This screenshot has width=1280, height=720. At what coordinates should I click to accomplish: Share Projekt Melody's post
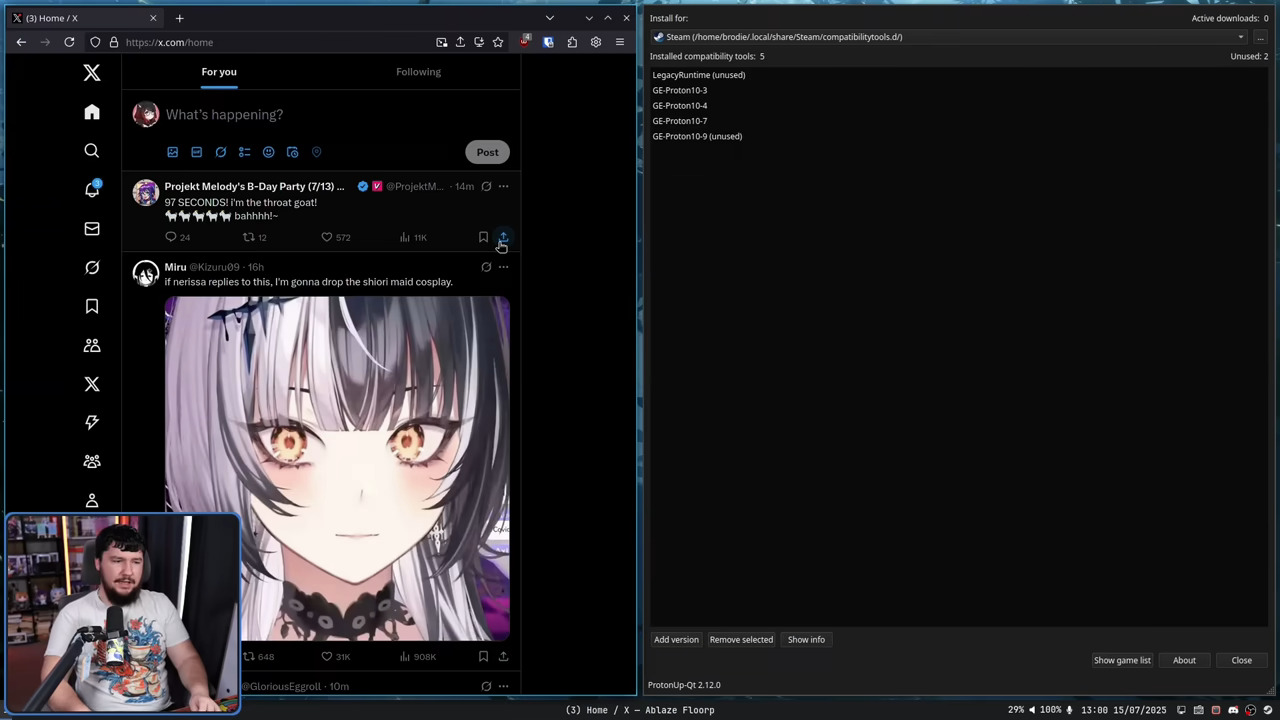(x=503, y=237)
